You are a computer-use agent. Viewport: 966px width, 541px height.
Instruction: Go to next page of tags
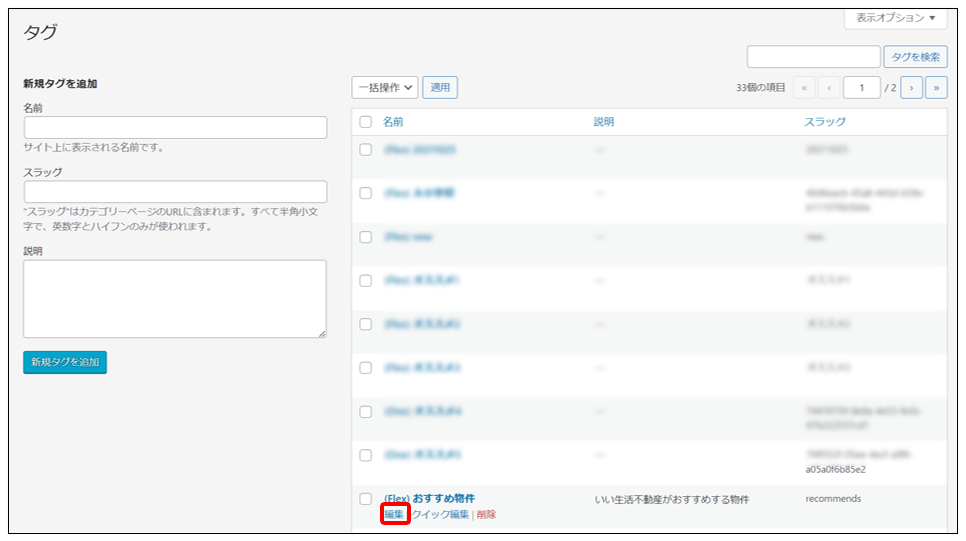[x=911, y=88]
